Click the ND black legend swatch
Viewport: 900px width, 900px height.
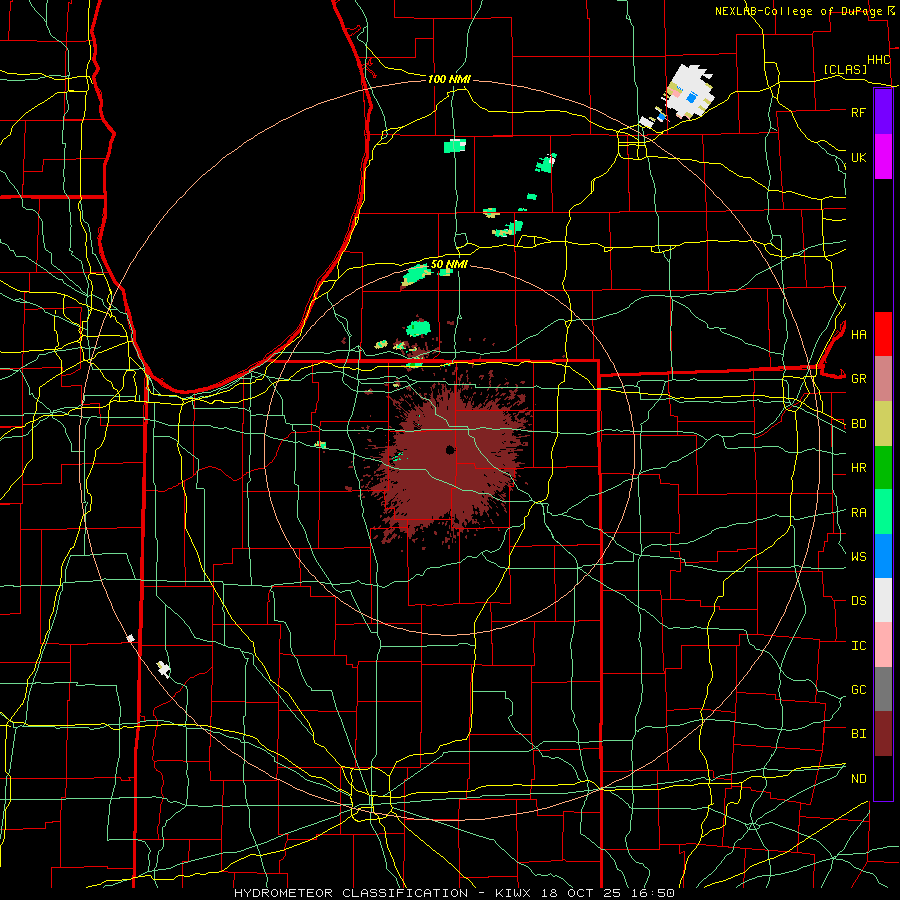coord(883,778)
